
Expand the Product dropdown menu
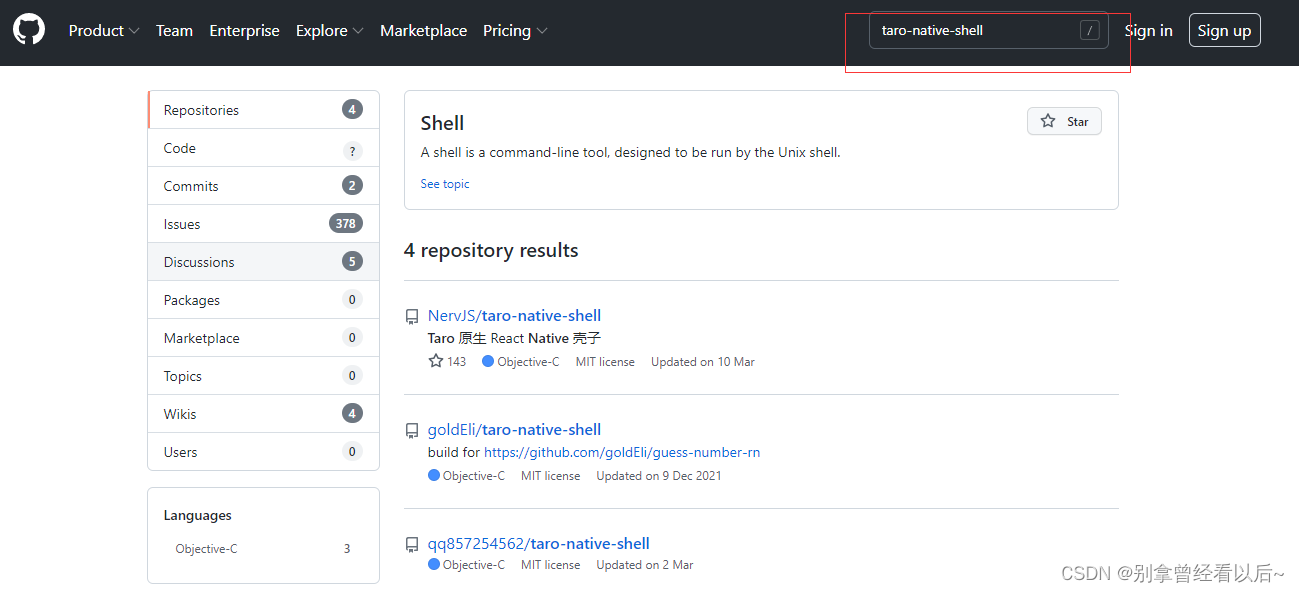(x=104, y=31)
